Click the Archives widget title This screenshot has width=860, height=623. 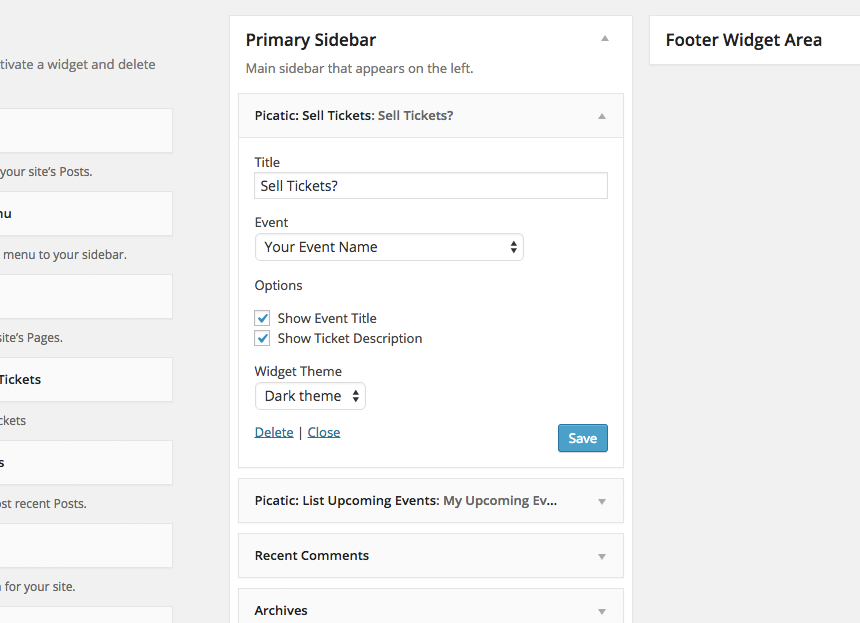pos(281,610)
